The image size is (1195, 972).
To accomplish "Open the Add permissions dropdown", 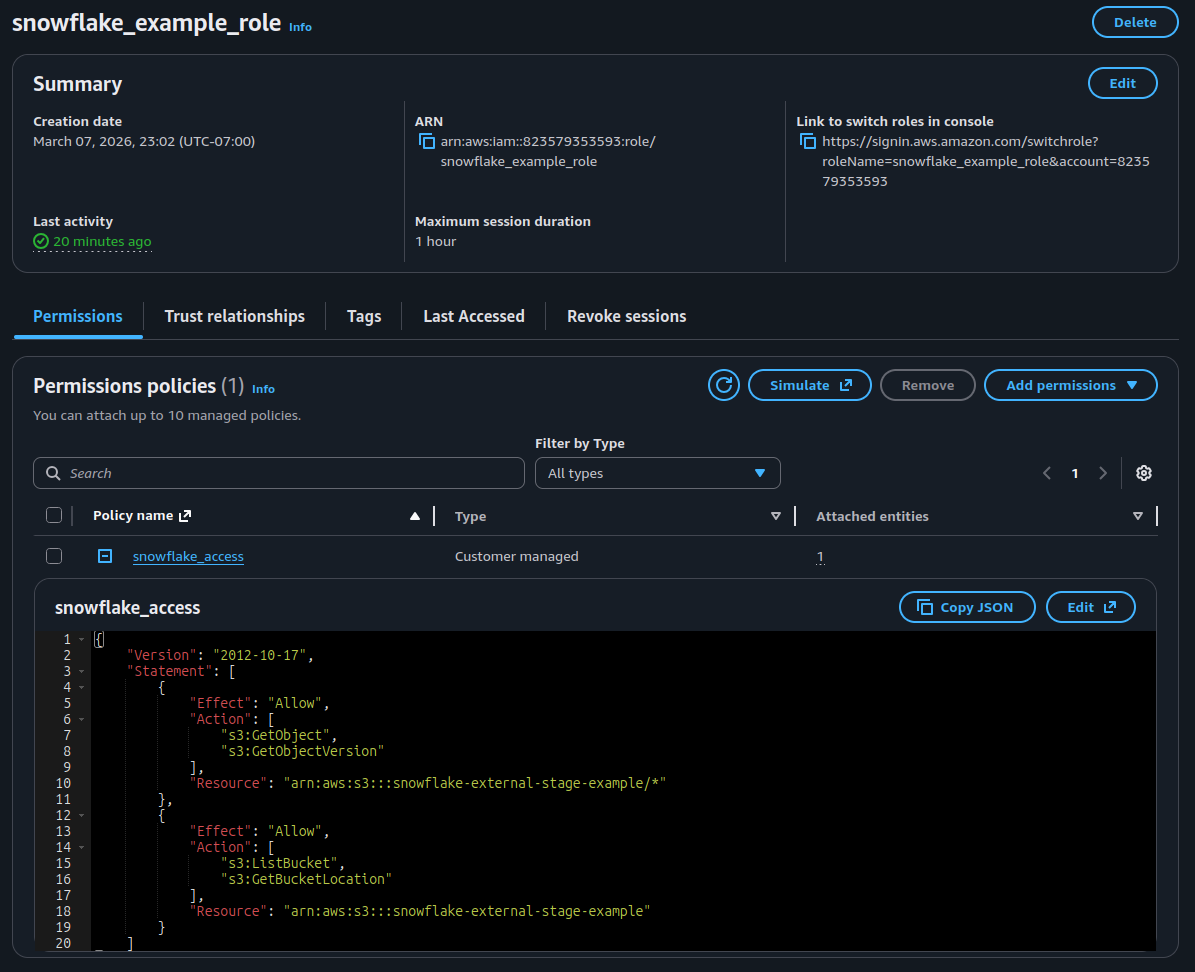I will point(1071,385).
